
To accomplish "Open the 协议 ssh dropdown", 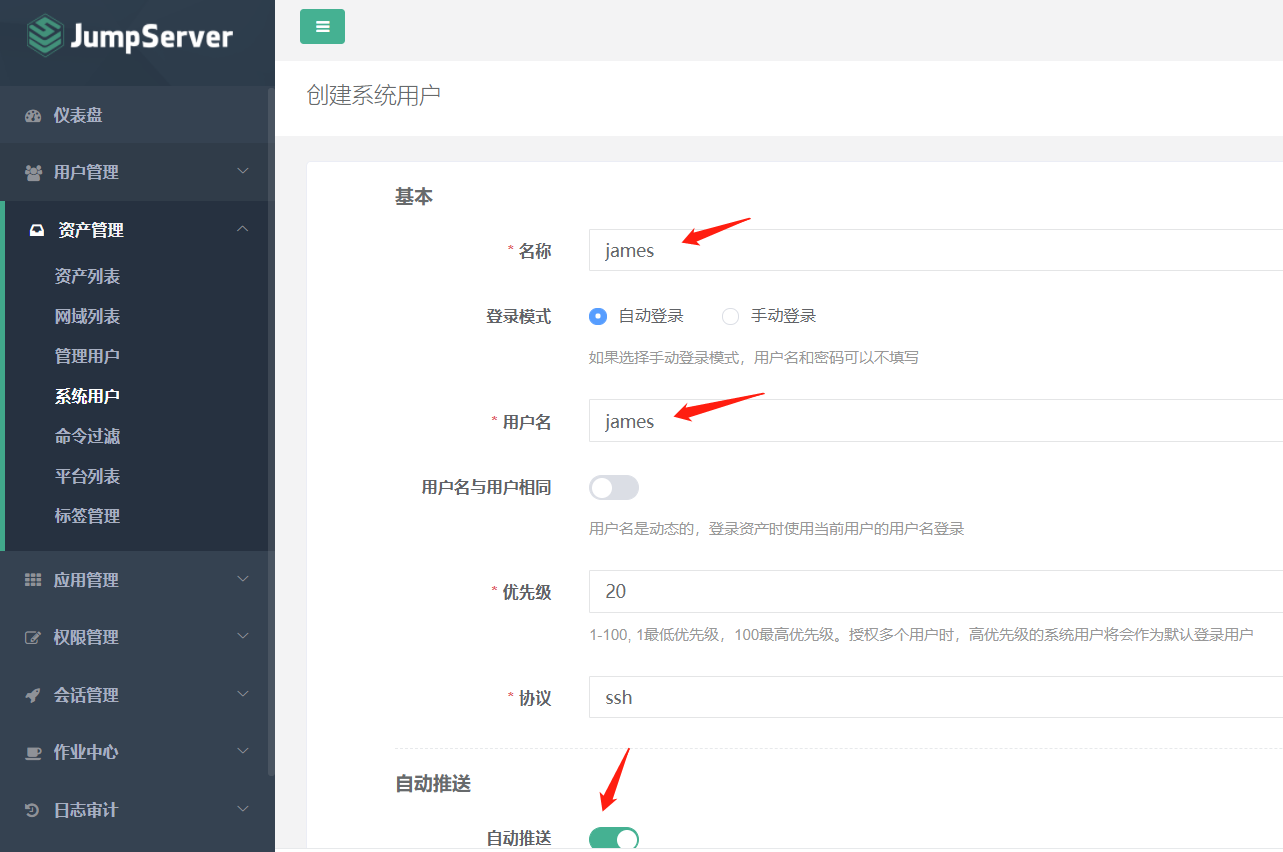I will click(x=936, y=697).
